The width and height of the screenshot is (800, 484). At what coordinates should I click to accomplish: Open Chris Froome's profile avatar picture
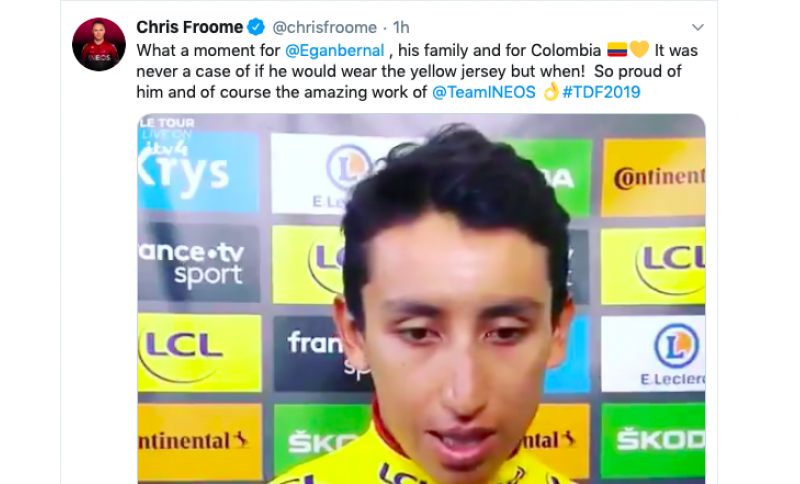tap(99, 44)
